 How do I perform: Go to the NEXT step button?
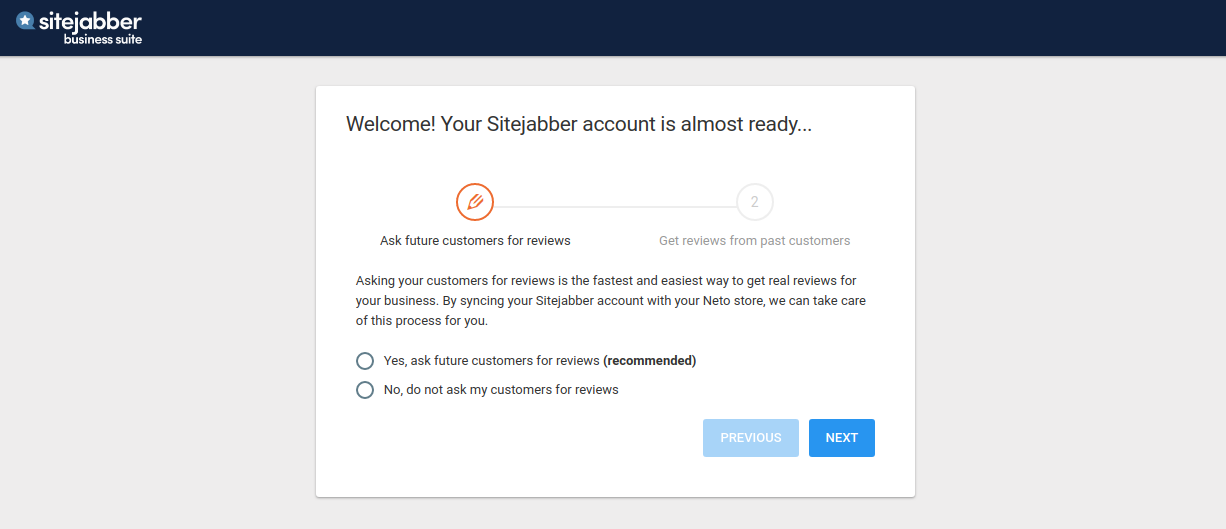(842, 438)
